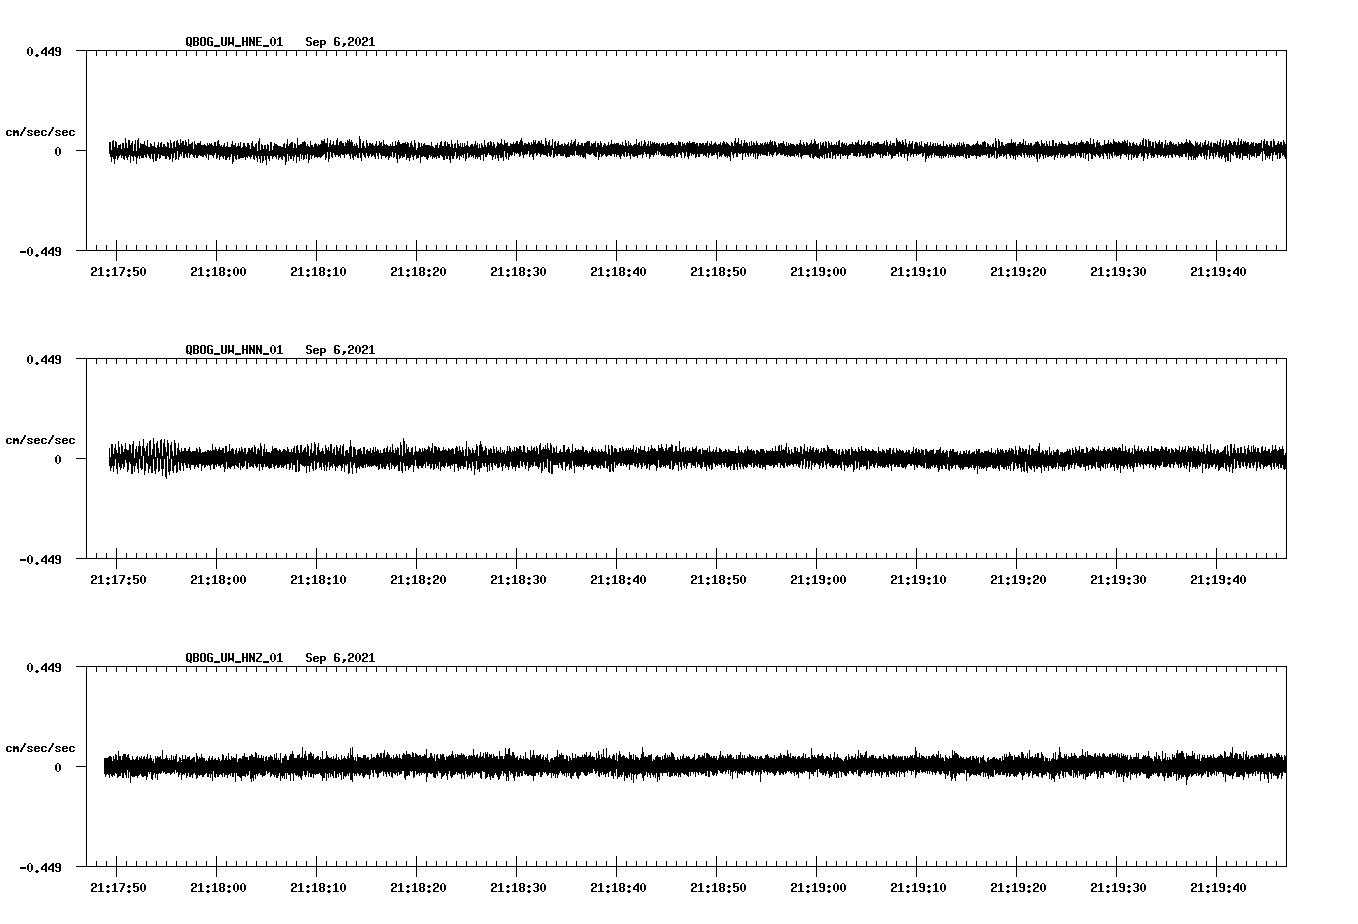Screen dimensions: 1358x924
Task: Click 21:18:30 time label under HNZ plot
Action: tap(518, 888)
